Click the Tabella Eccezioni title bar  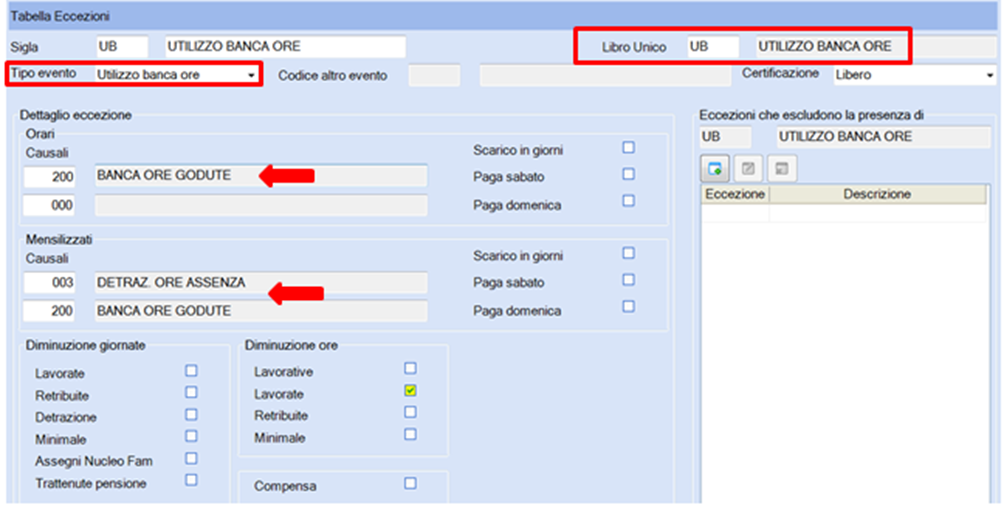pyautogui.click(x=503, y=16)
